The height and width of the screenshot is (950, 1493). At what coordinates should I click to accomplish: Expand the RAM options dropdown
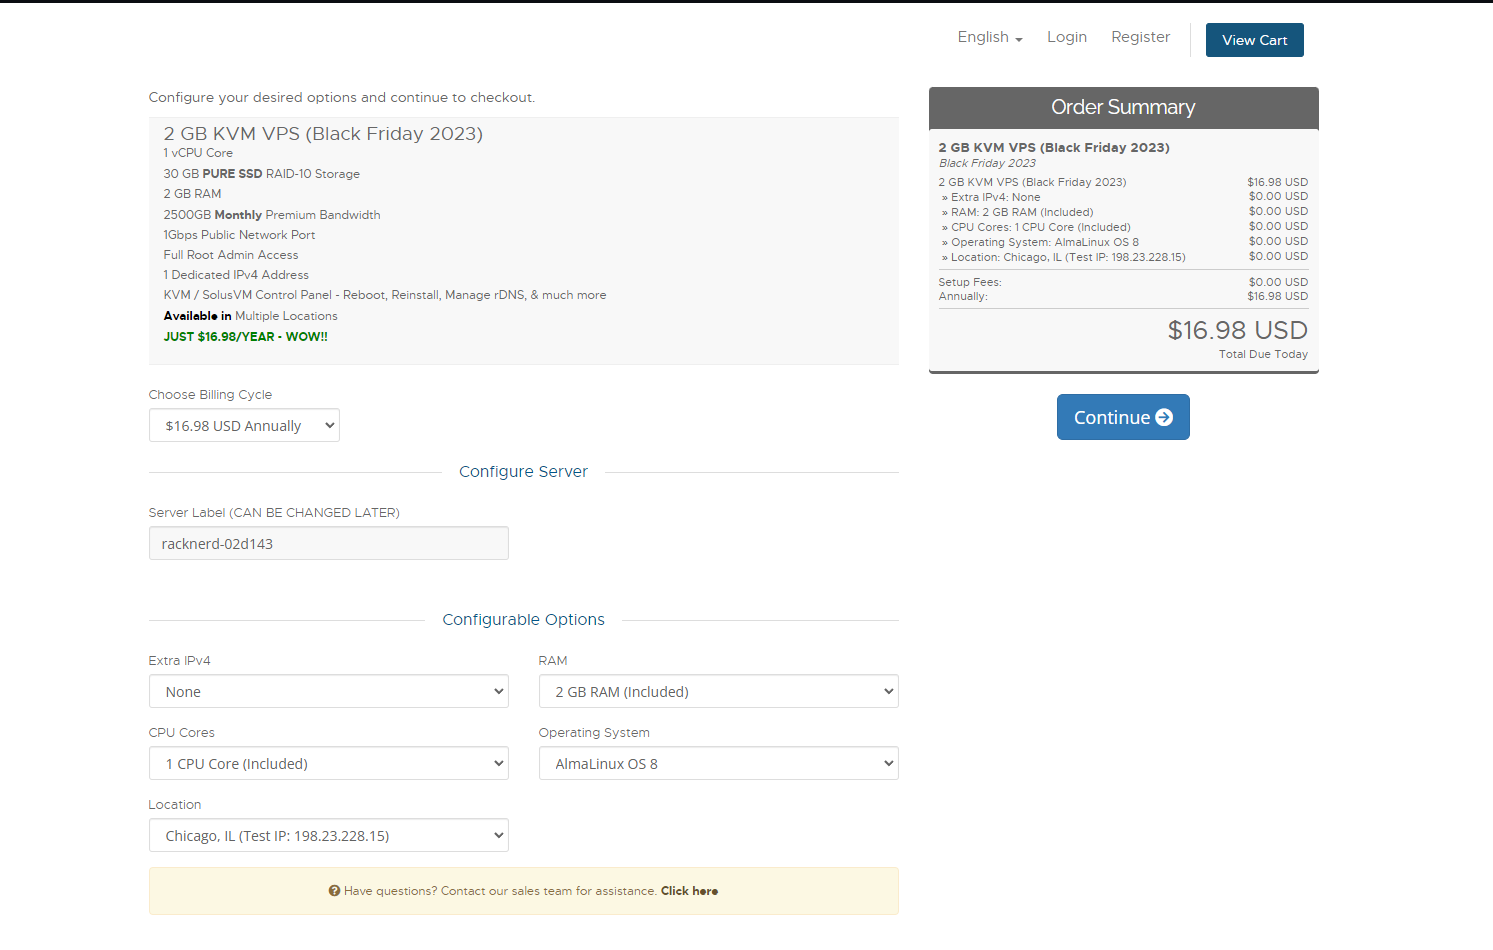(x=718, y=692)
